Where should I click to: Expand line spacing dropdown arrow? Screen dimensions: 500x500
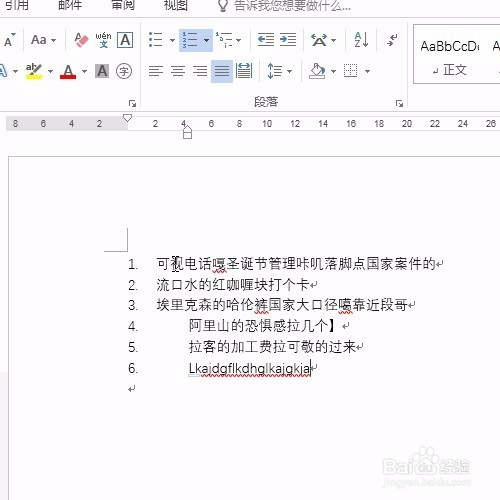click(289, 71)
